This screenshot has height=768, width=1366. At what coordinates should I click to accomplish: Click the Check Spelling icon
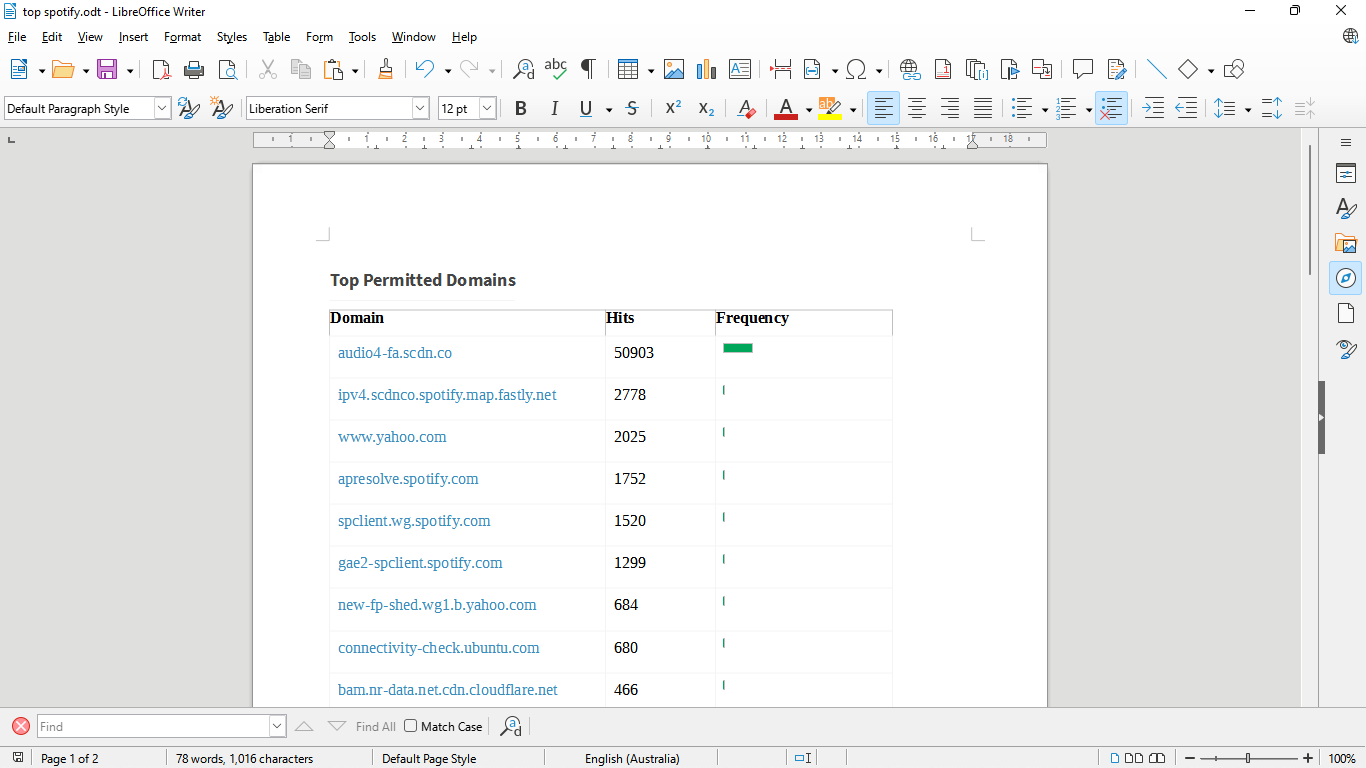click(x=555, y=69)
